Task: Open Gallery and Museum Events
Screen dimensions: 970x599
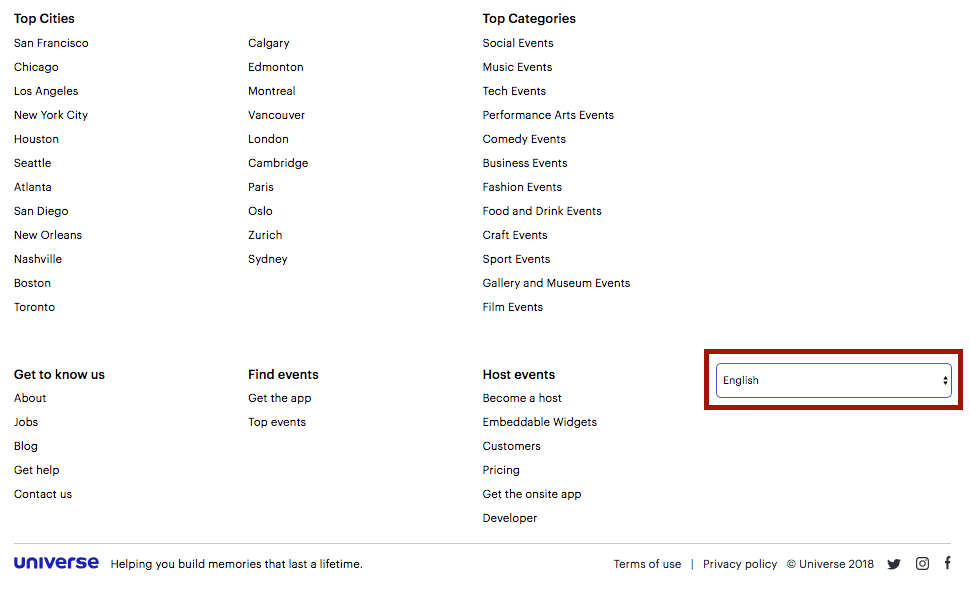Action: (556, 283)
